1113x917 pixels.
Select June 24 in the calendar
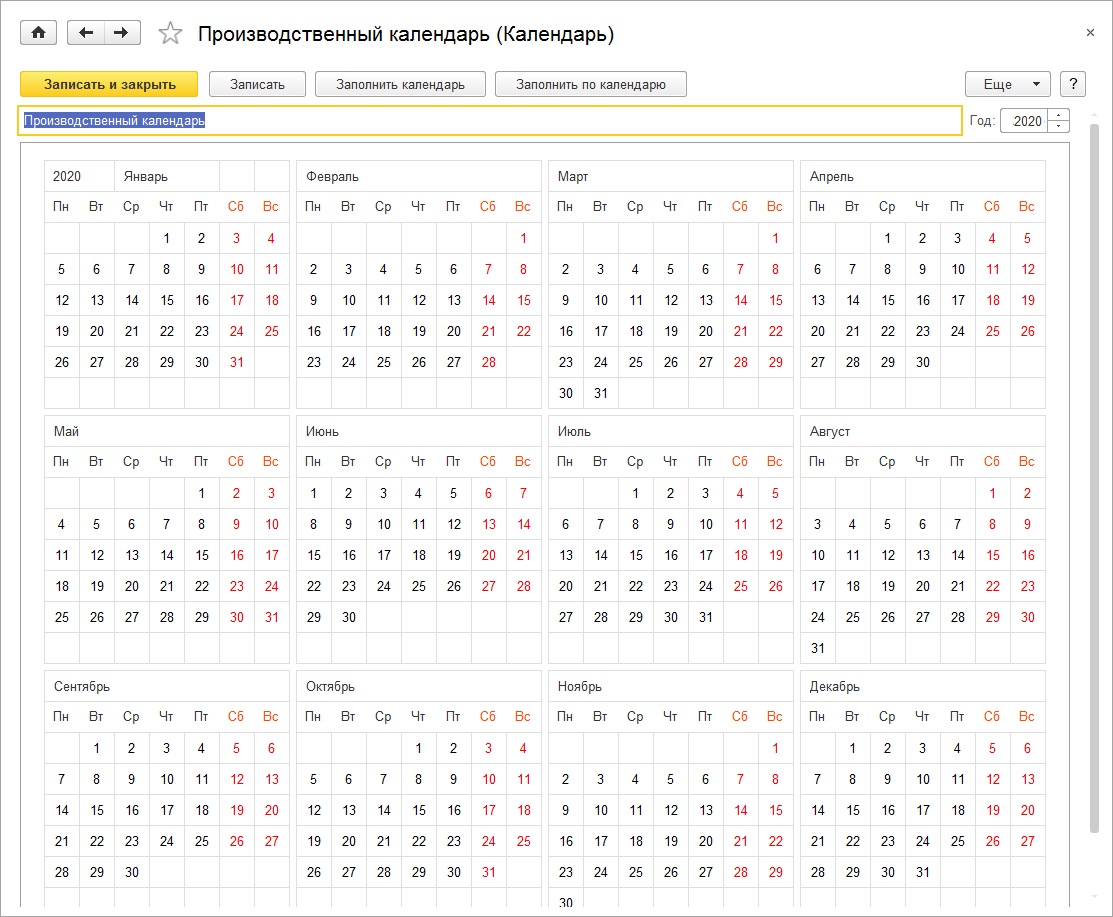pos(383,586)
